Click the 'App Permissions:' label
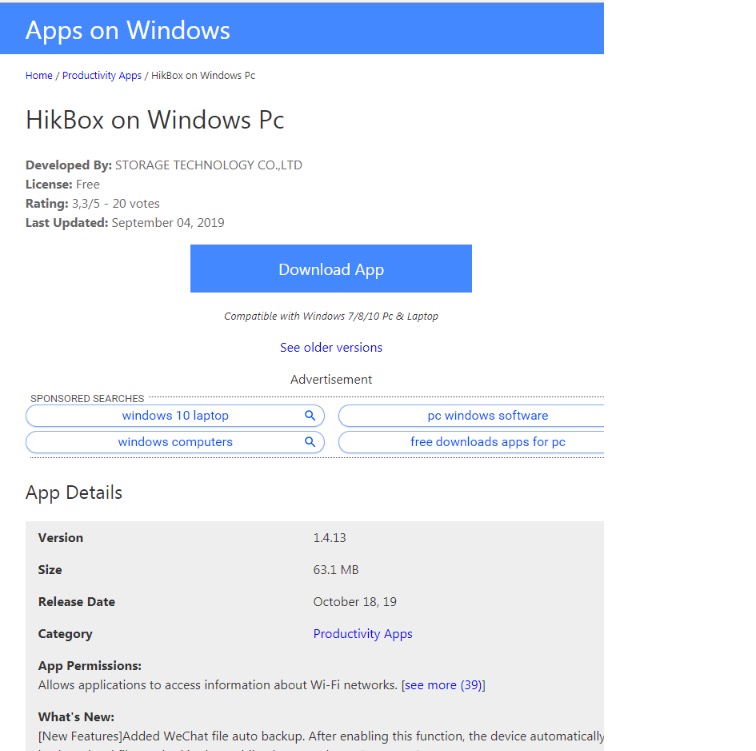This screenshot has width=756, height=751. click(x=90, y=666)
